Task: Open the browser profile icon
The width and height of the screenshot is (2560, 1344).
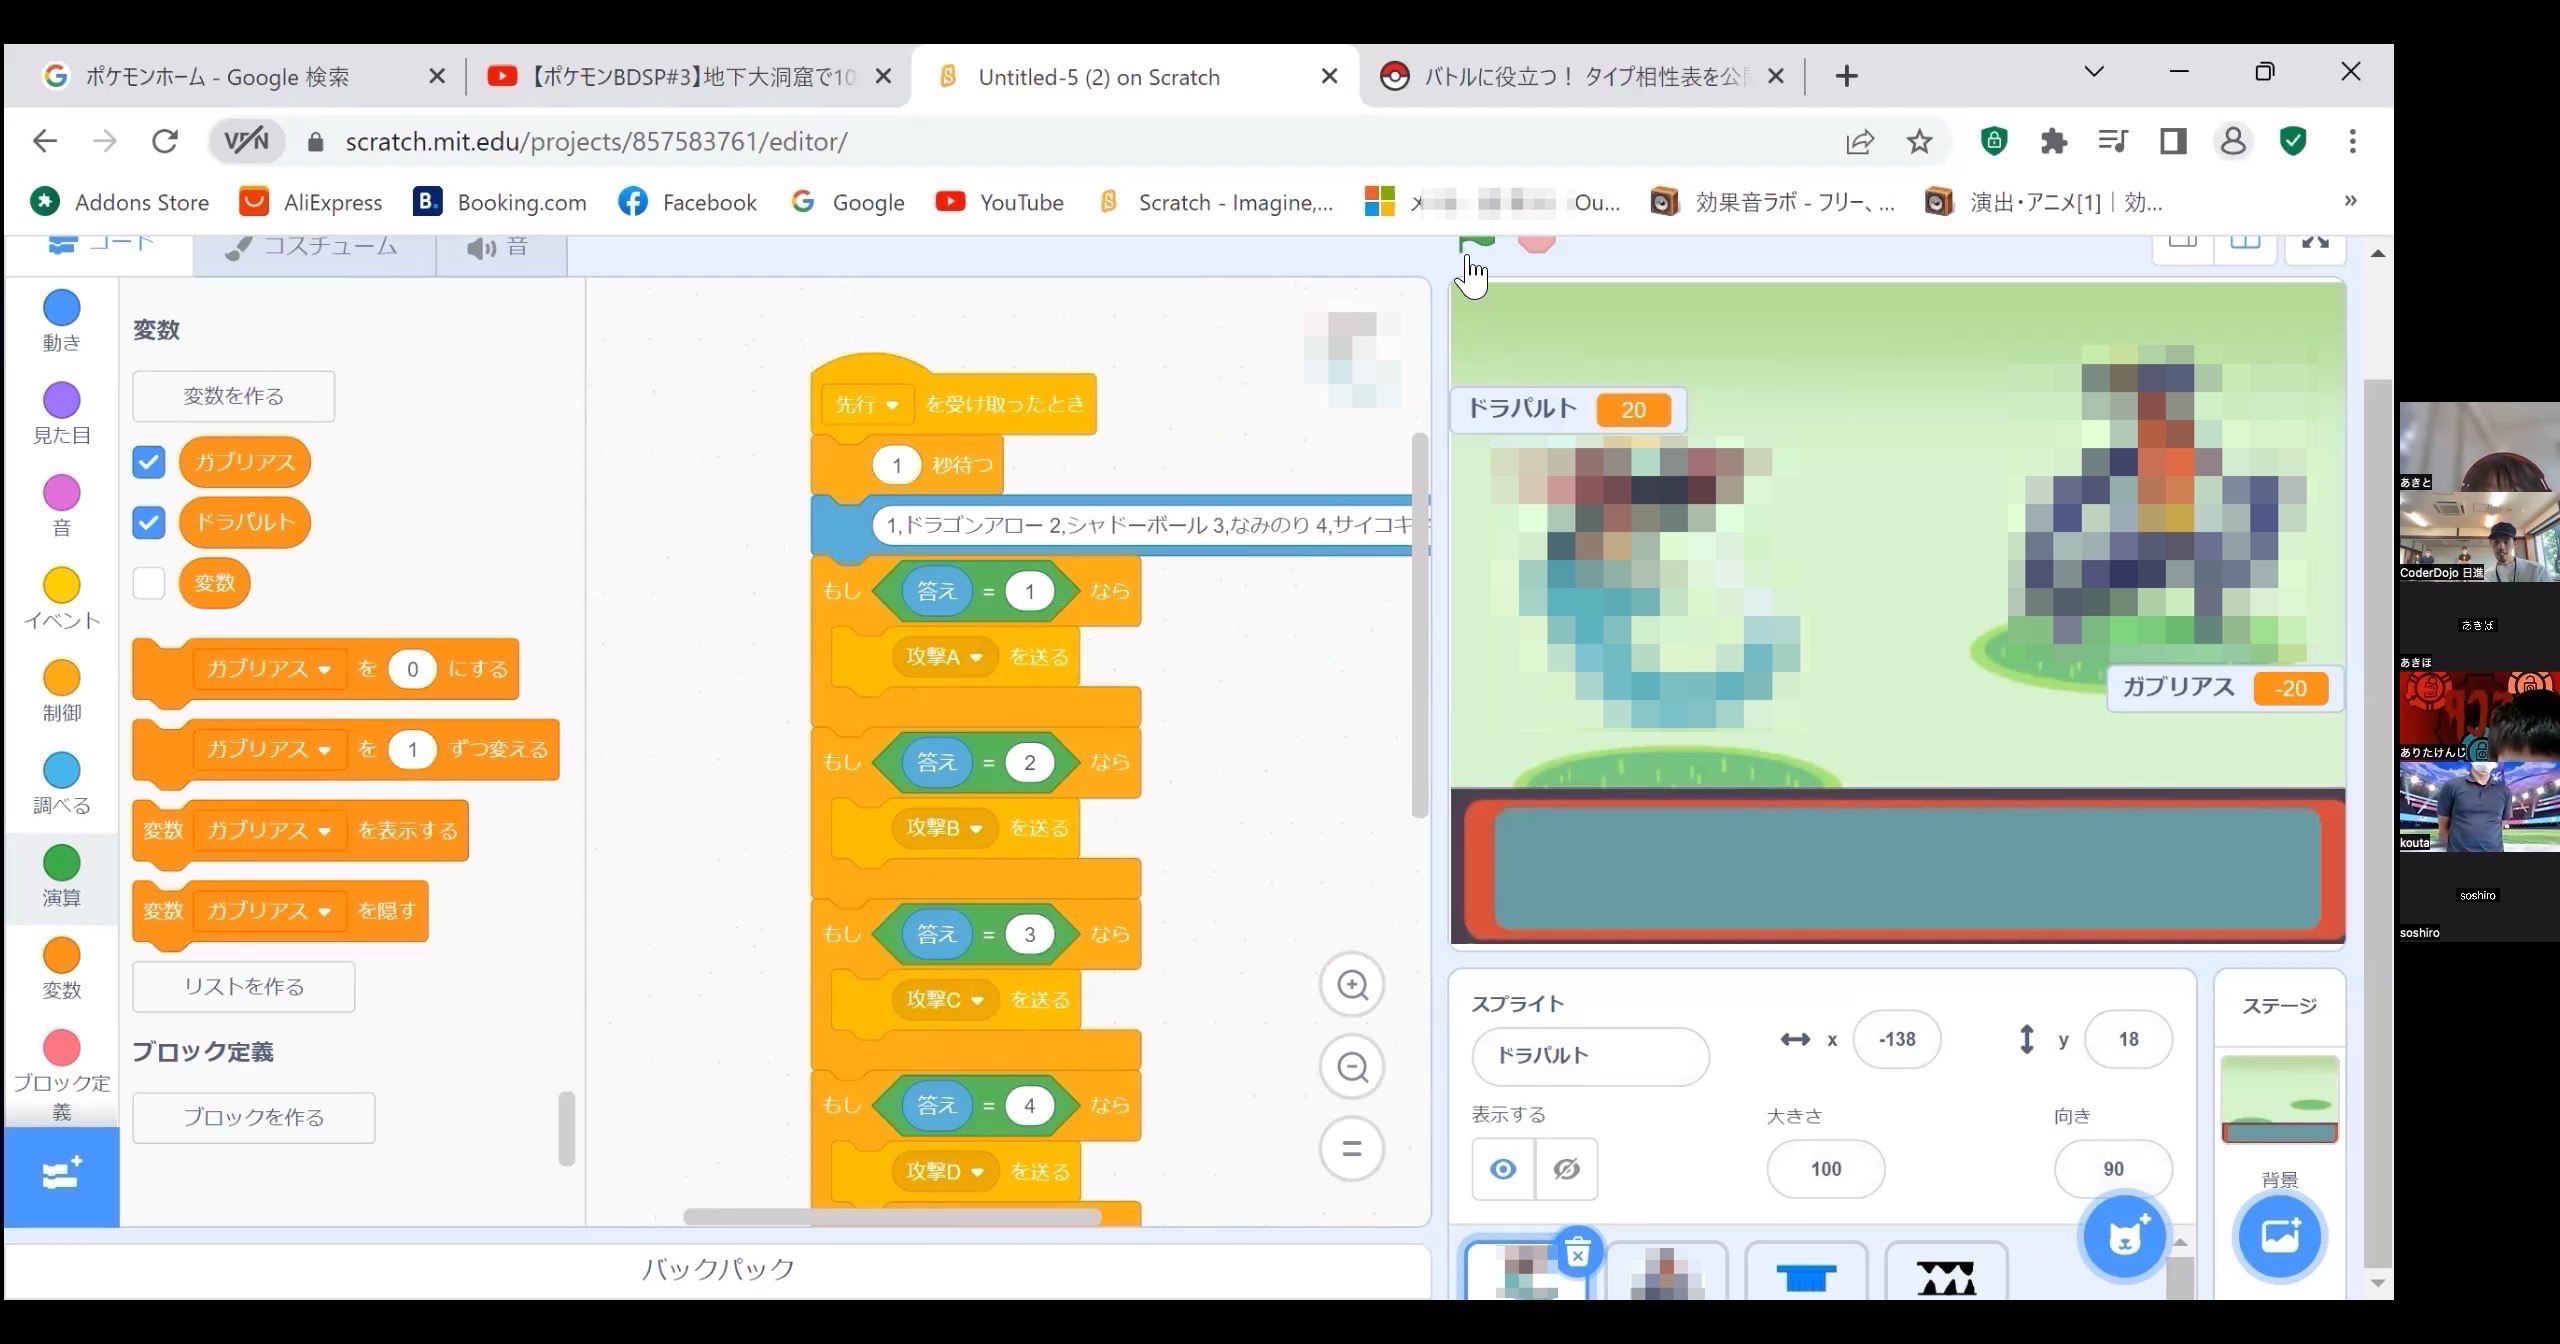Action: point(2233,141)
